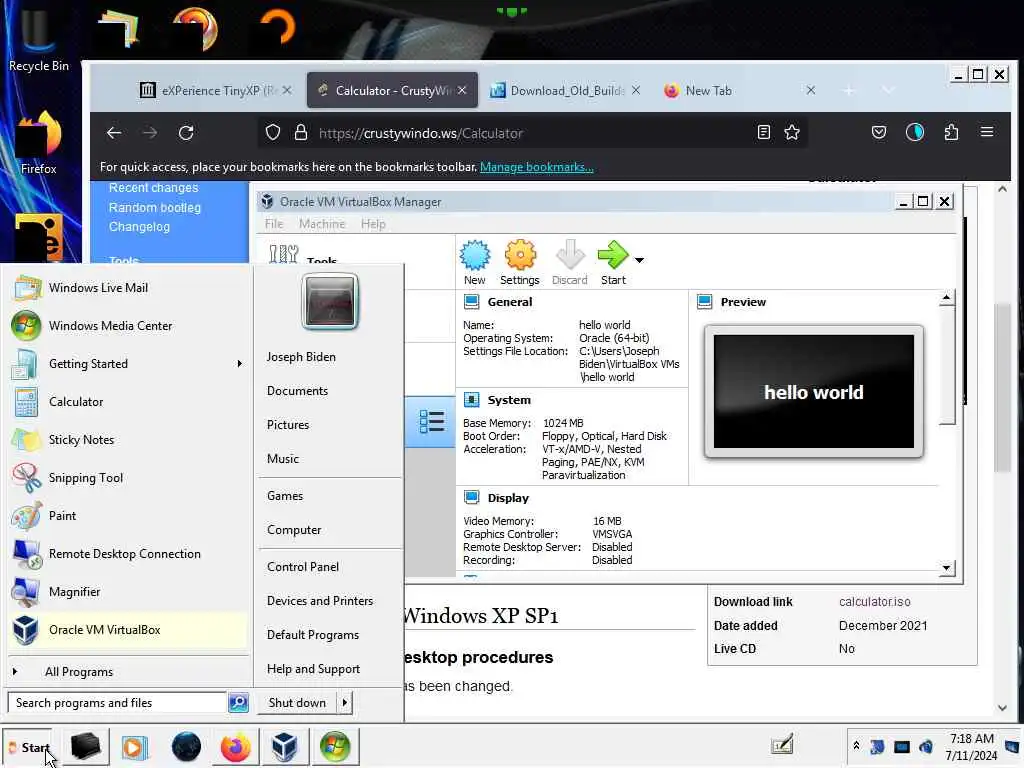Viewport: 1024px width, 768px height.
Task: Click the Shut down button
Action: tap(297, 703)
